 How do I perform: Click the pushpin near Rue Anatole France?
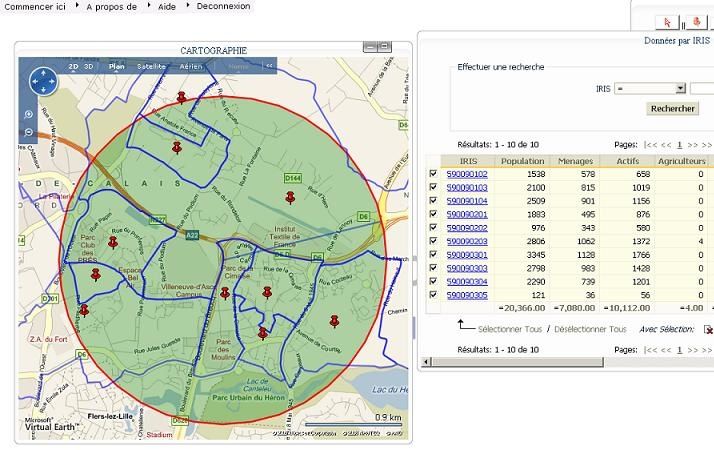177,148
